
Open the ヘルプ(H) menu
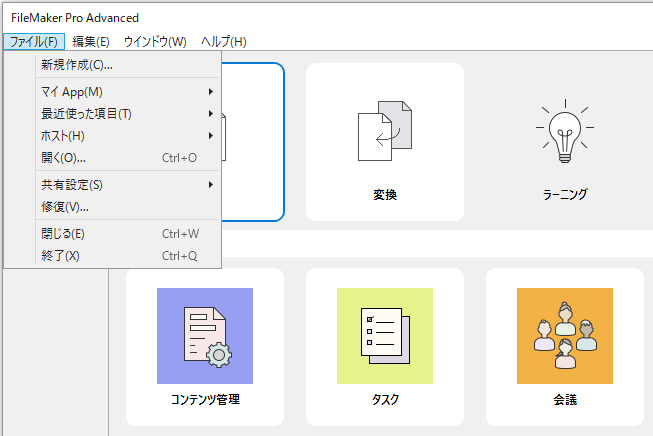coord(224,42)
